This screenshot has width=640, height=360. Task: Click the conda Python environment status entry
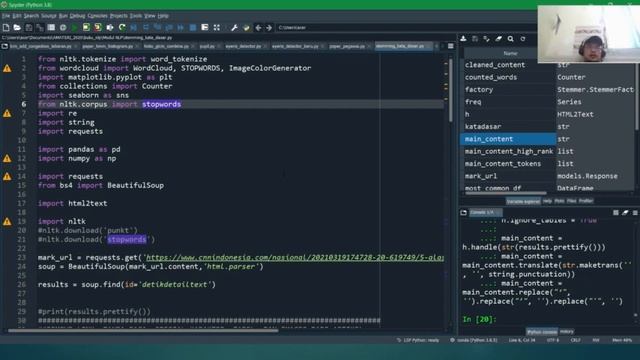coord(474,340)
